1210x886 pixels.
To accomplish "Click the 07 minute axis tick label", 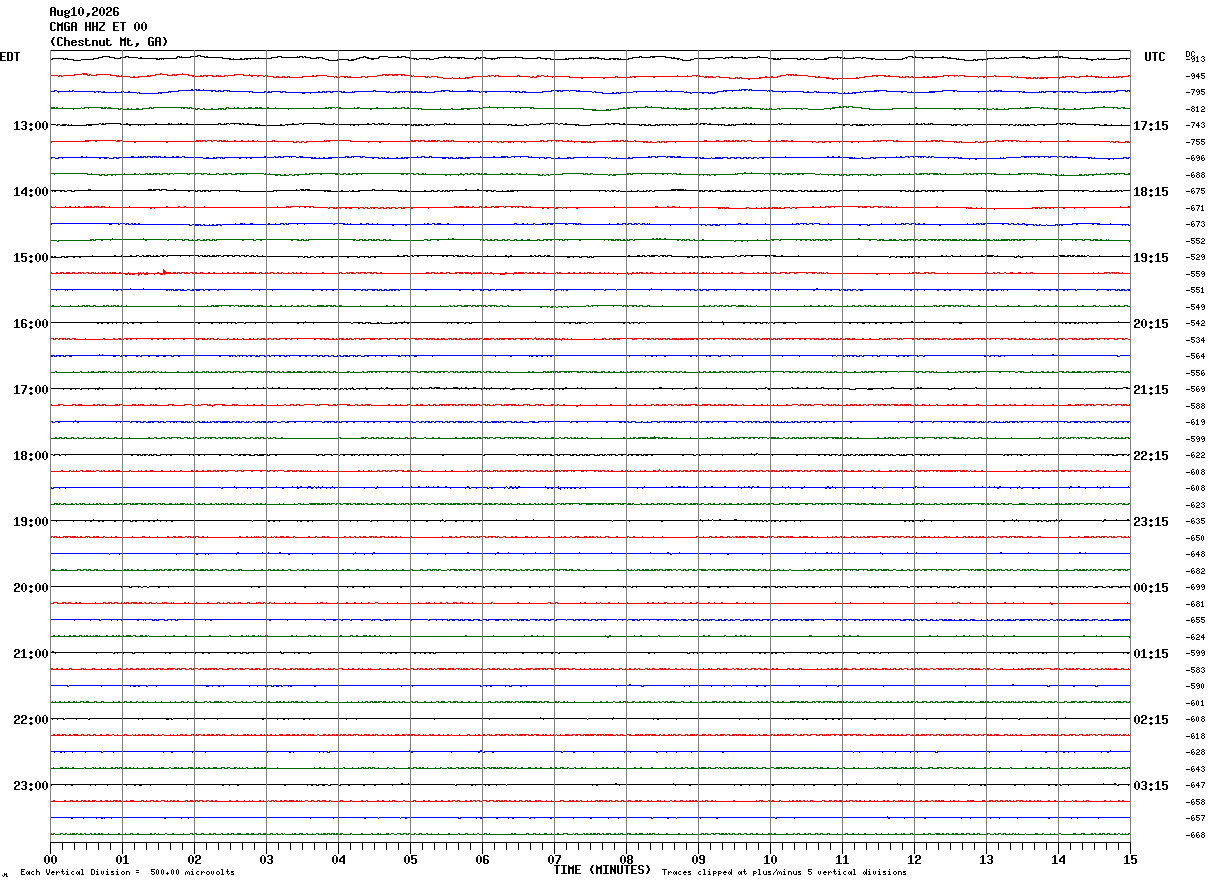I will tap(554, 859).
